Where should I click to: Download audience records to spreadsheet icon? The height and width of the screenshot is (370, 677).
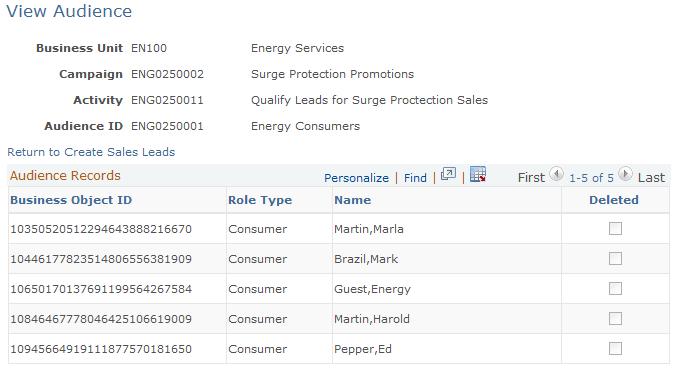478,174
